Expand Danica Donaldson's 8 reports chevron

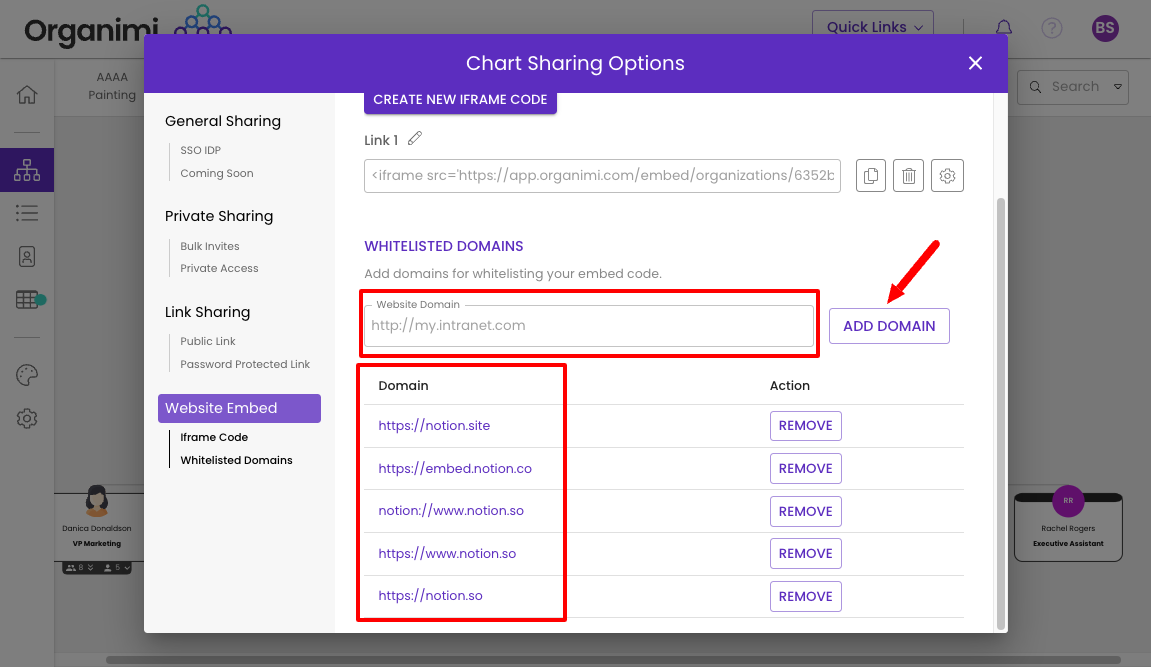point(90,567)
